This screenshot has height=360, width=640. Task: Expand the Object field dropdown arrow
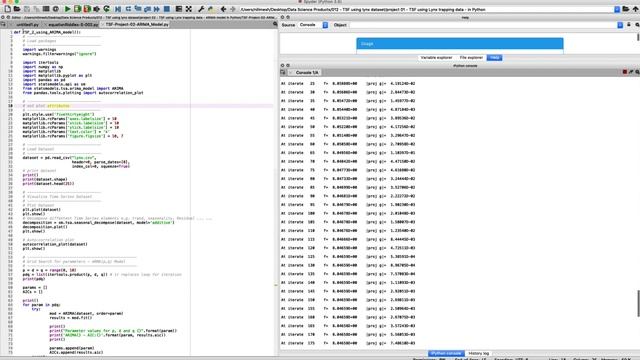click(620, 25)
